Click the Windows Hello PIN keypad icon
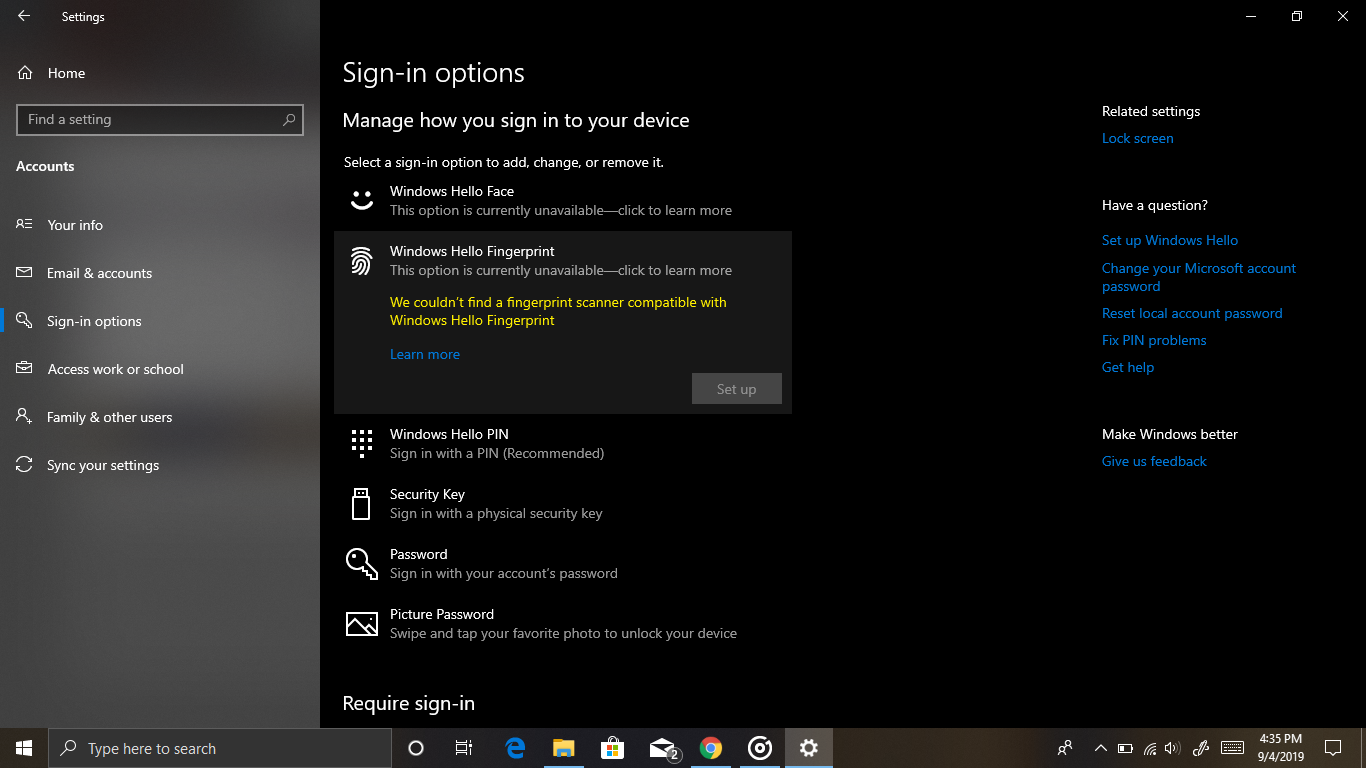 (361, 443)
